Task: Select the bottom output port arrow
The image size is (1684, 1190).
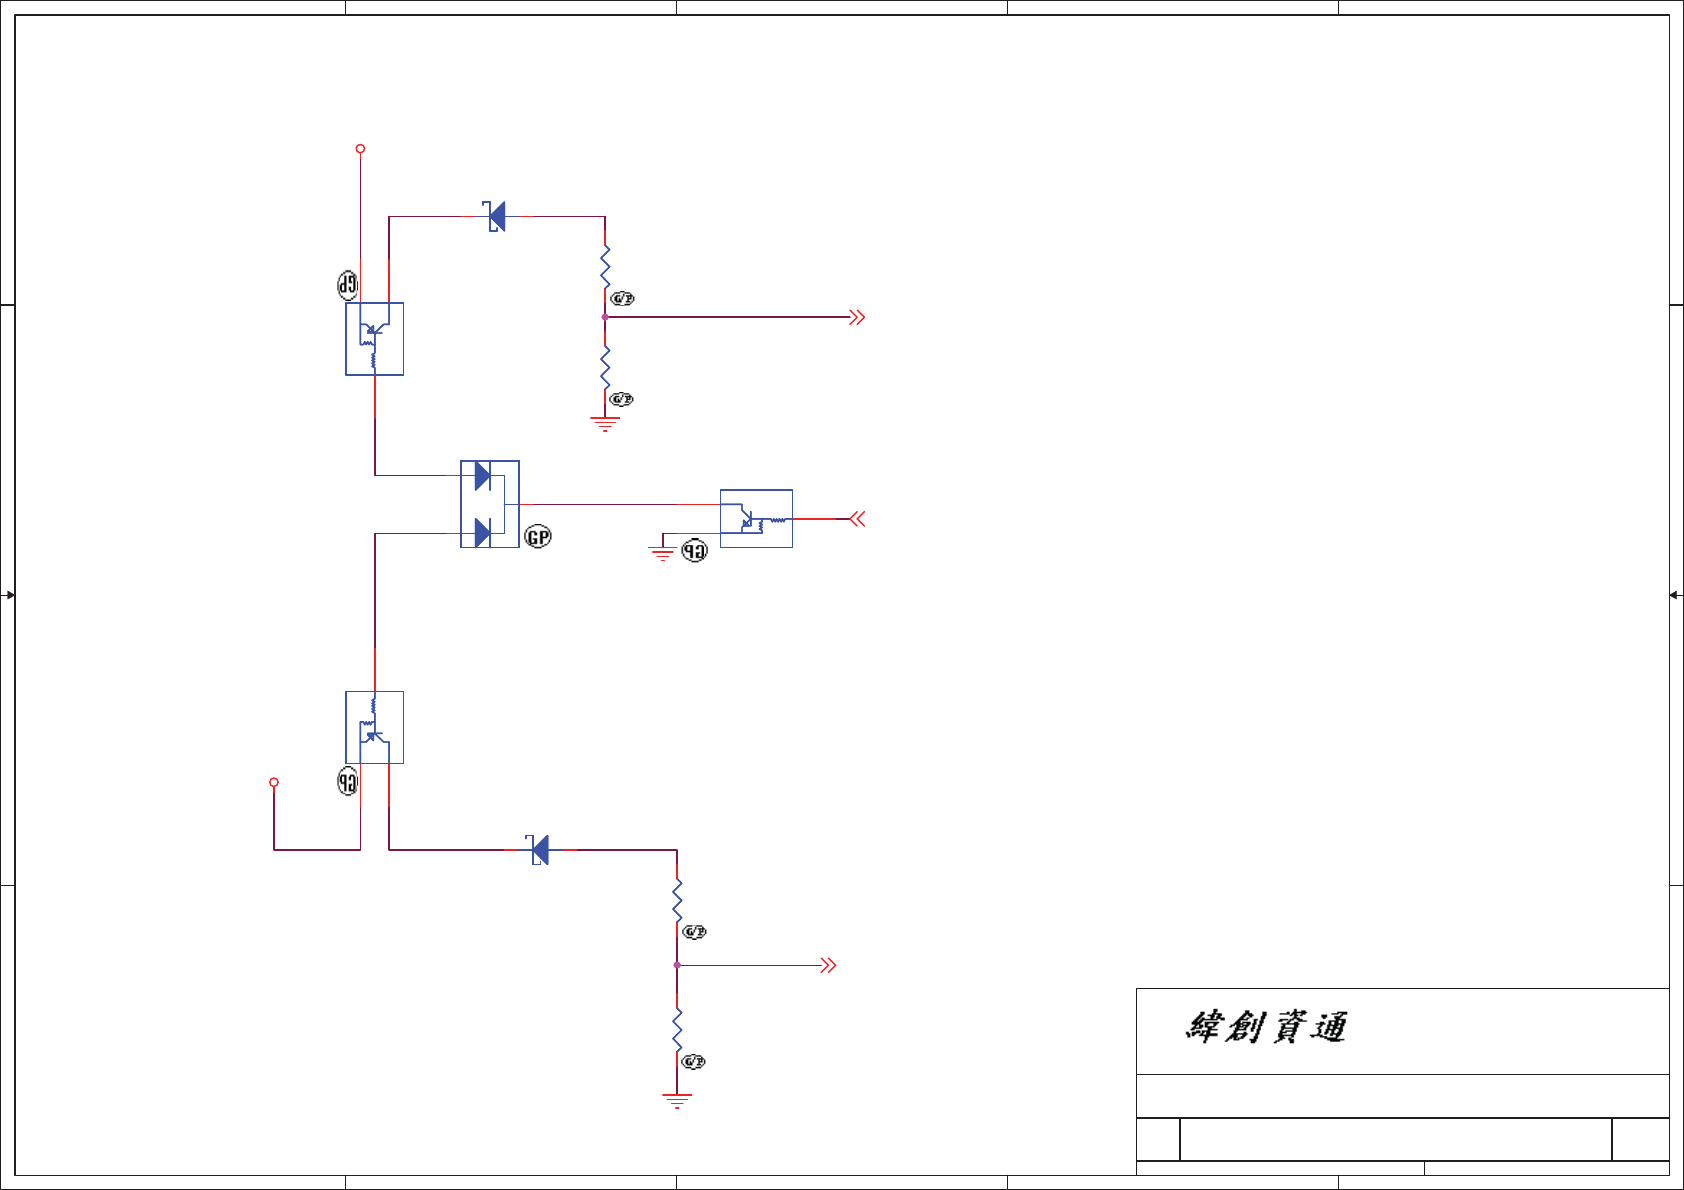Action: click(x=828, y=965)
